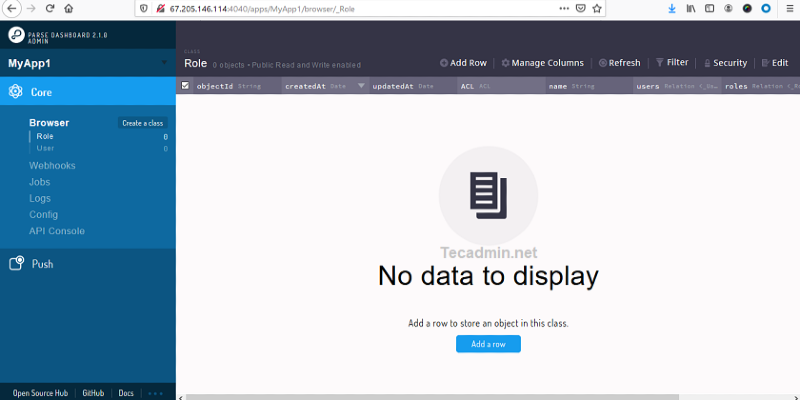Click the createdAt column sort arrow

pos(362,86)
